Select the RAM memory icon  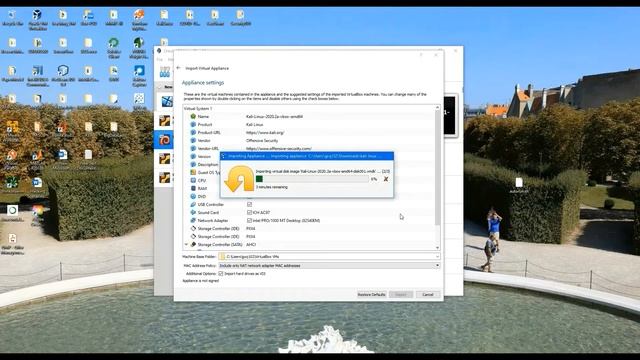[x=193, y=188]
